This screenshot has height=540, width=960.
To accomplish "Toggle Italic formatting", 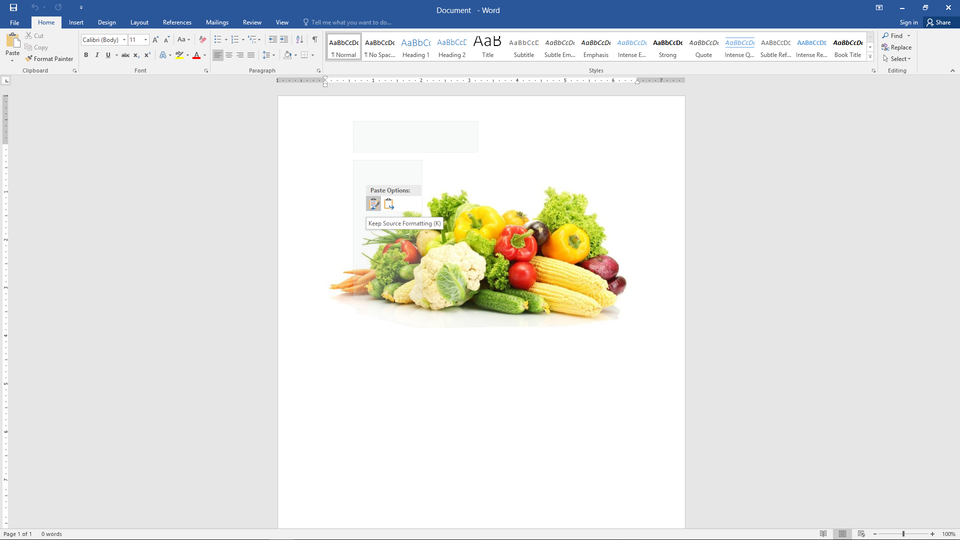I will (x=97, y=55).
